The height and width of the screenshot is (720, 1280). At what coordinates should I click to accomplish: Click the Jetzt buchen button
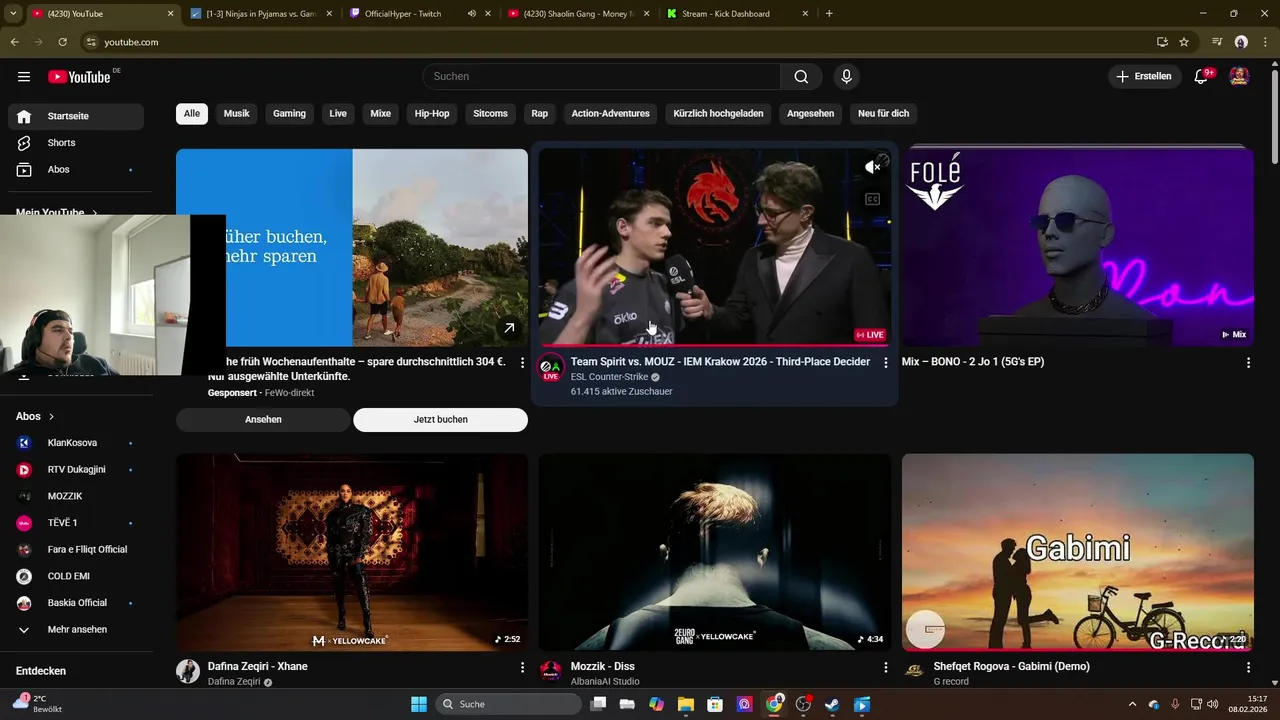[x=440, y=420]
